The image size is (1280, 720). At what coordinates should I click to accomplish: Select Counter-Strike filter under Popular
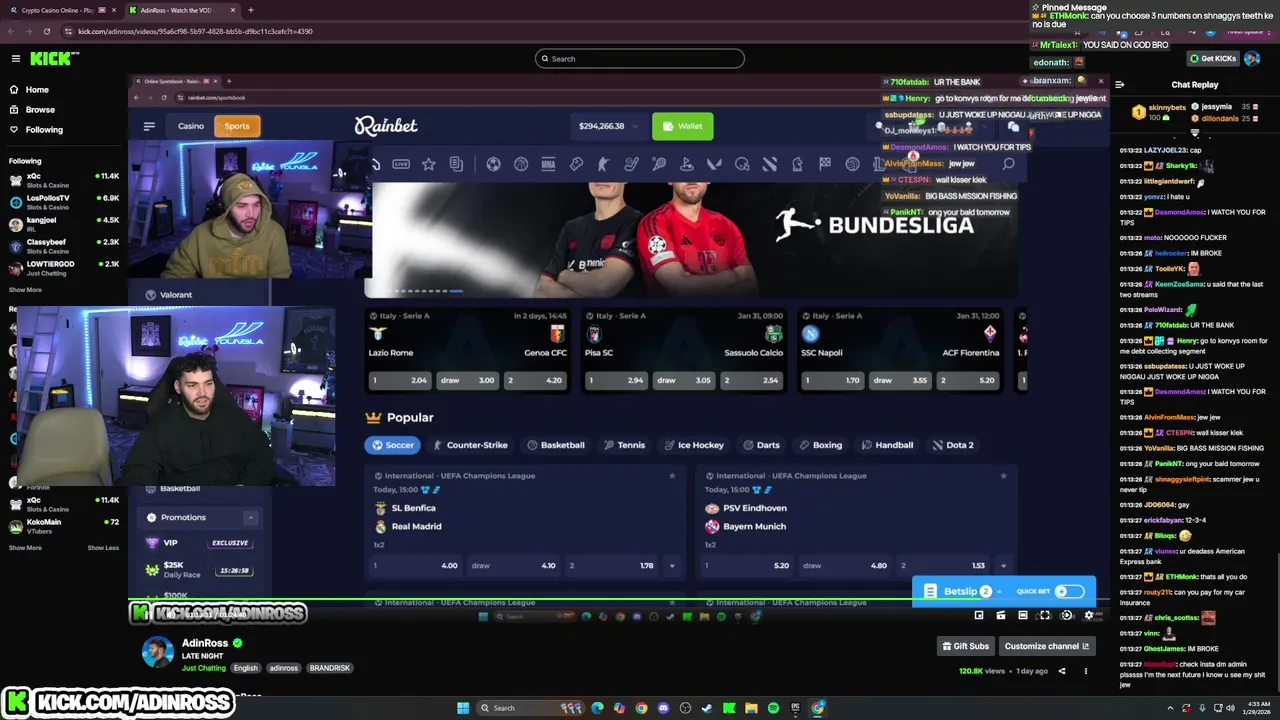click(x=470, y=445)
